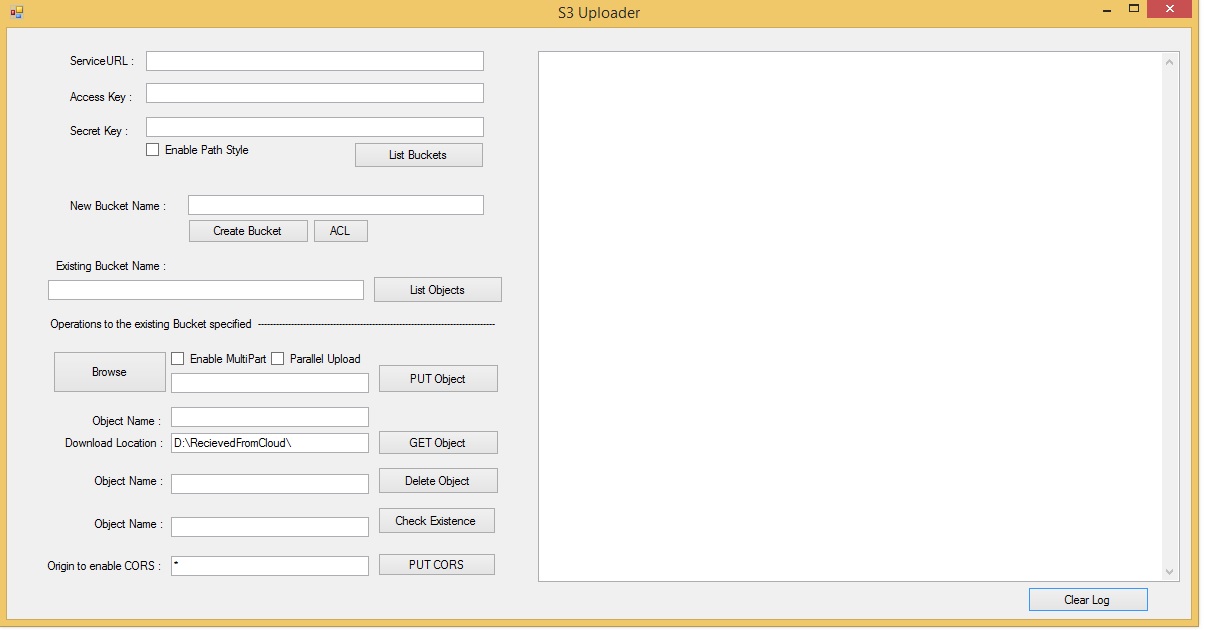Open the ACL button
1205x630 pixels.
pyautogui.click(x=340, y=231)
